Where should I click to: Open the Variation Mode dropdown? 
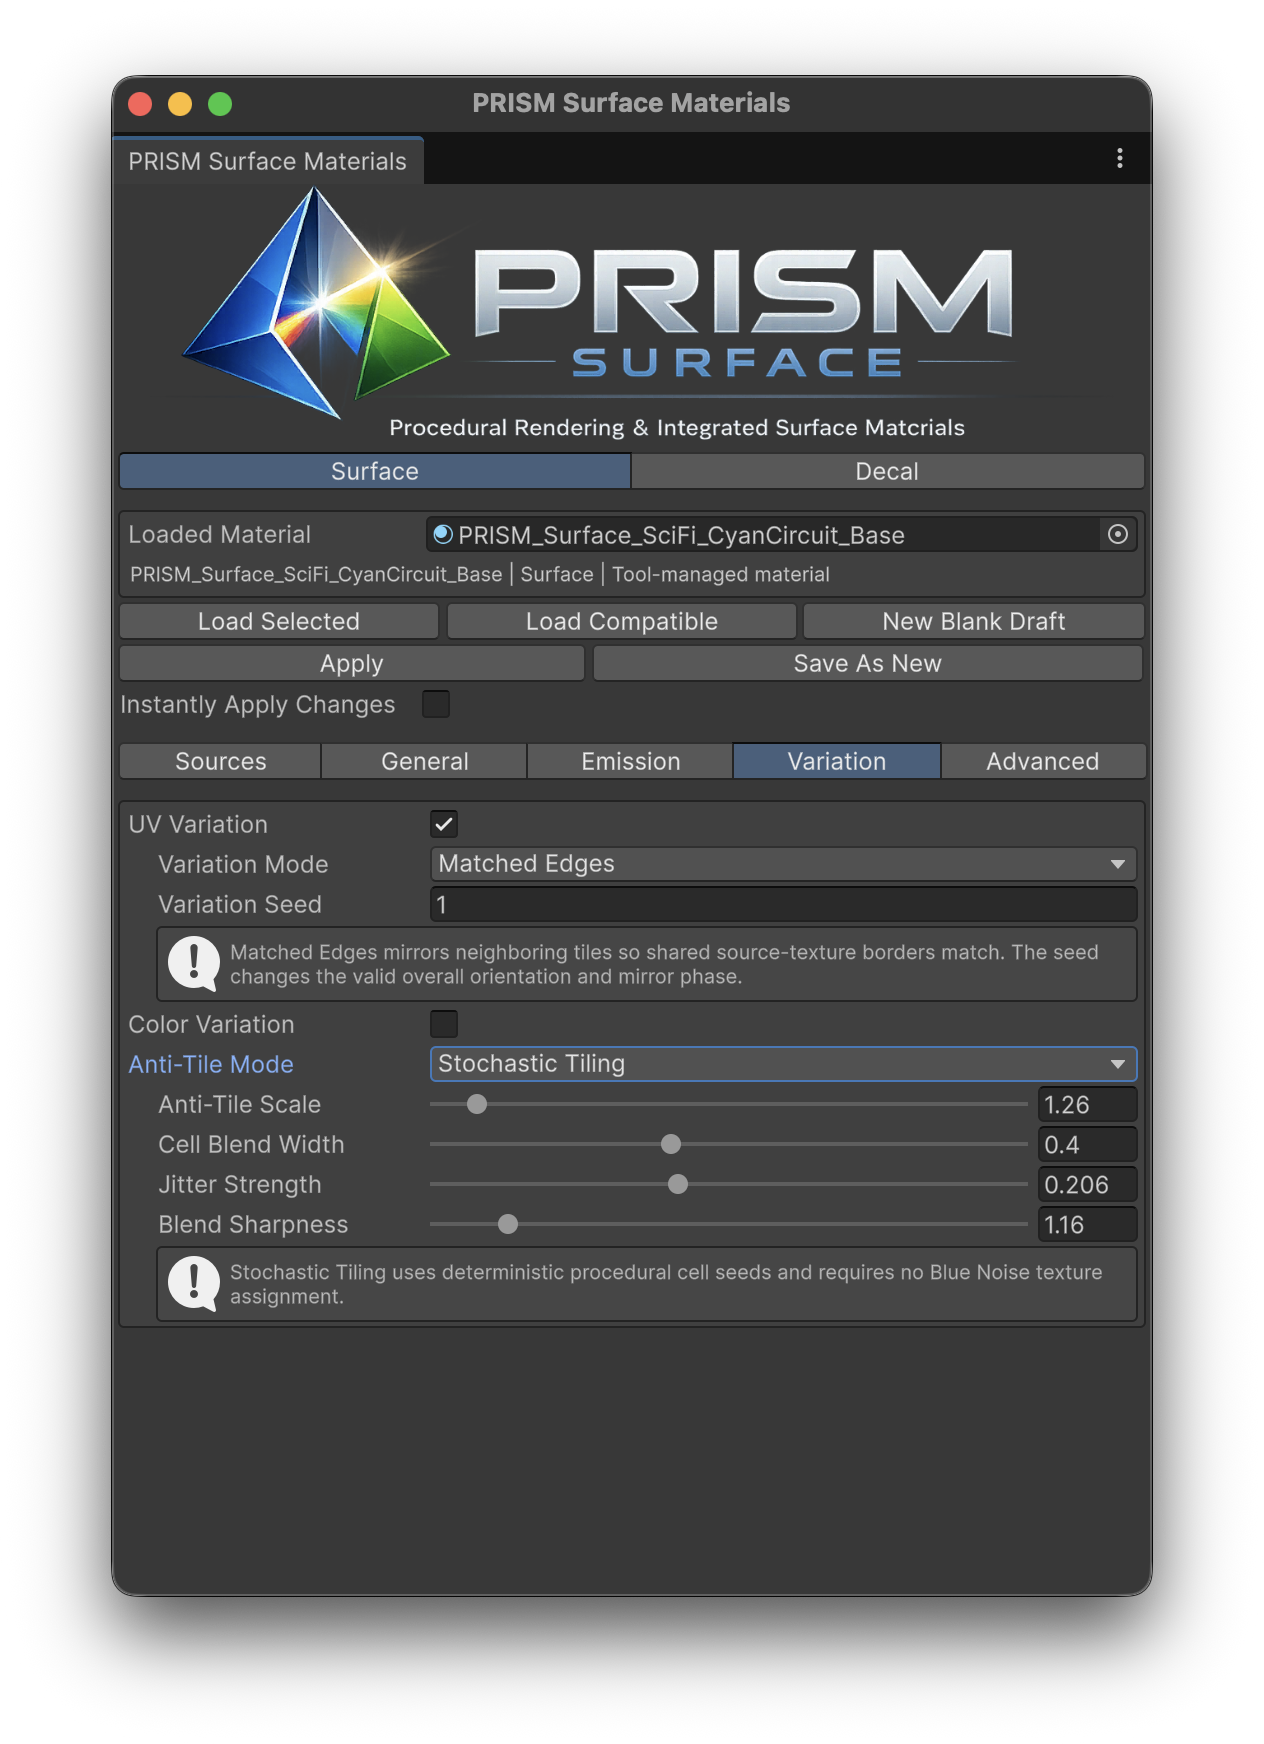783,864
